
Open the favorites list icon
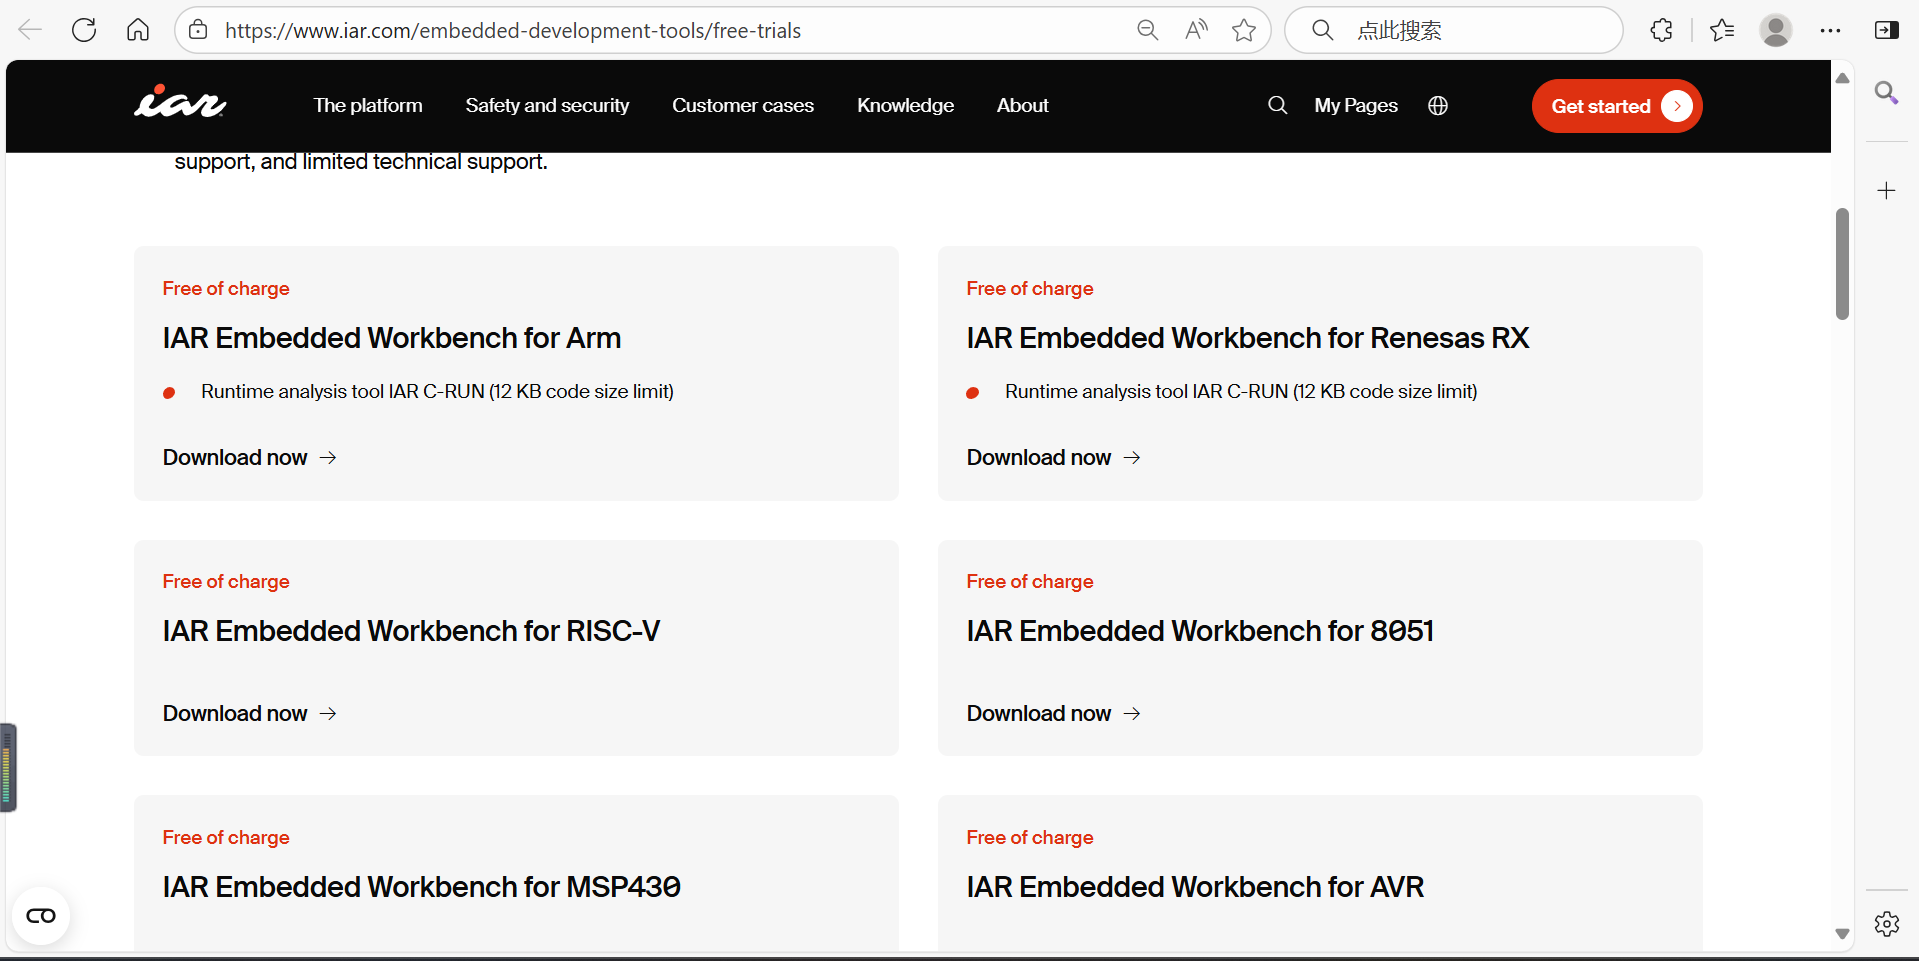1722,30
